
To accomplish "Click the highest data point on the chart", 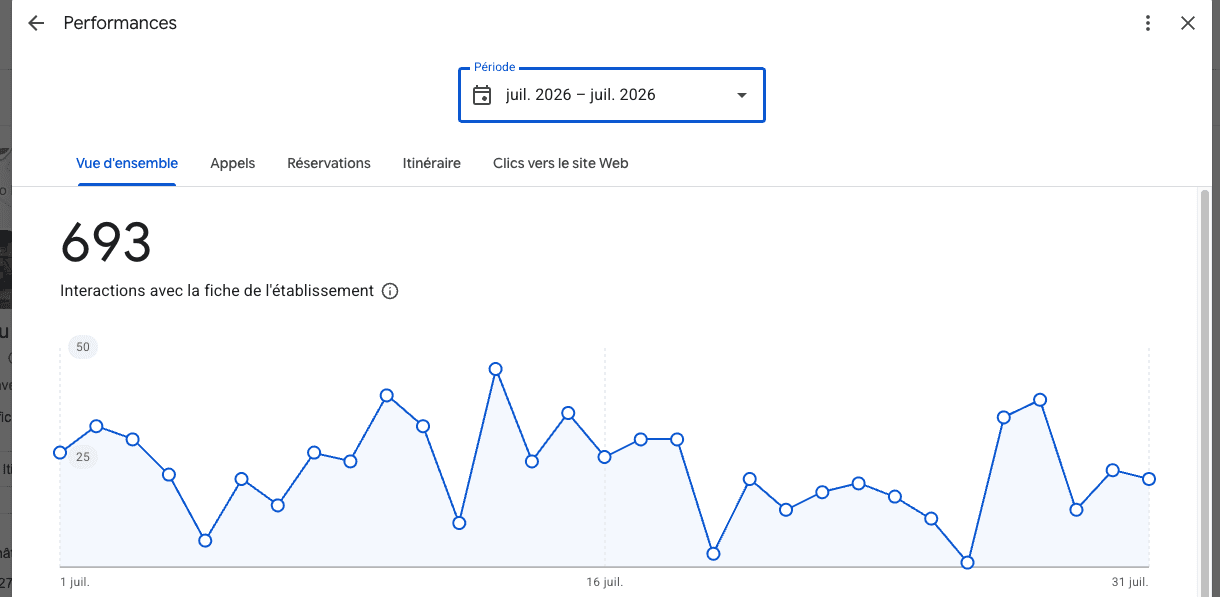I will click(496, 369).
